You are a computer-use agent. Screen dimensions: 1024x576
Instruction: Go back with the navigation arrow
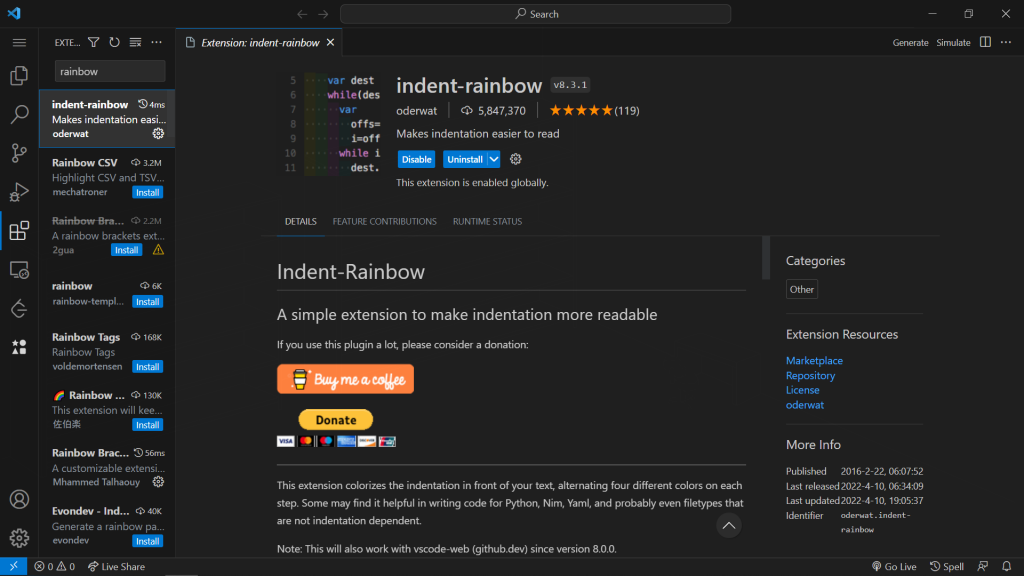(x=302, y=14)
